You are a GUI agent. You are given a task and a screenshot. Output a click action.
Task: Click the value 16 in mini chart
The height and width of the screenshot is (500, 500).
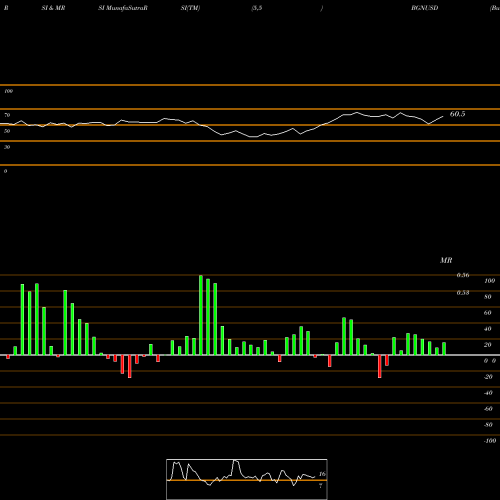coord(322,474)
